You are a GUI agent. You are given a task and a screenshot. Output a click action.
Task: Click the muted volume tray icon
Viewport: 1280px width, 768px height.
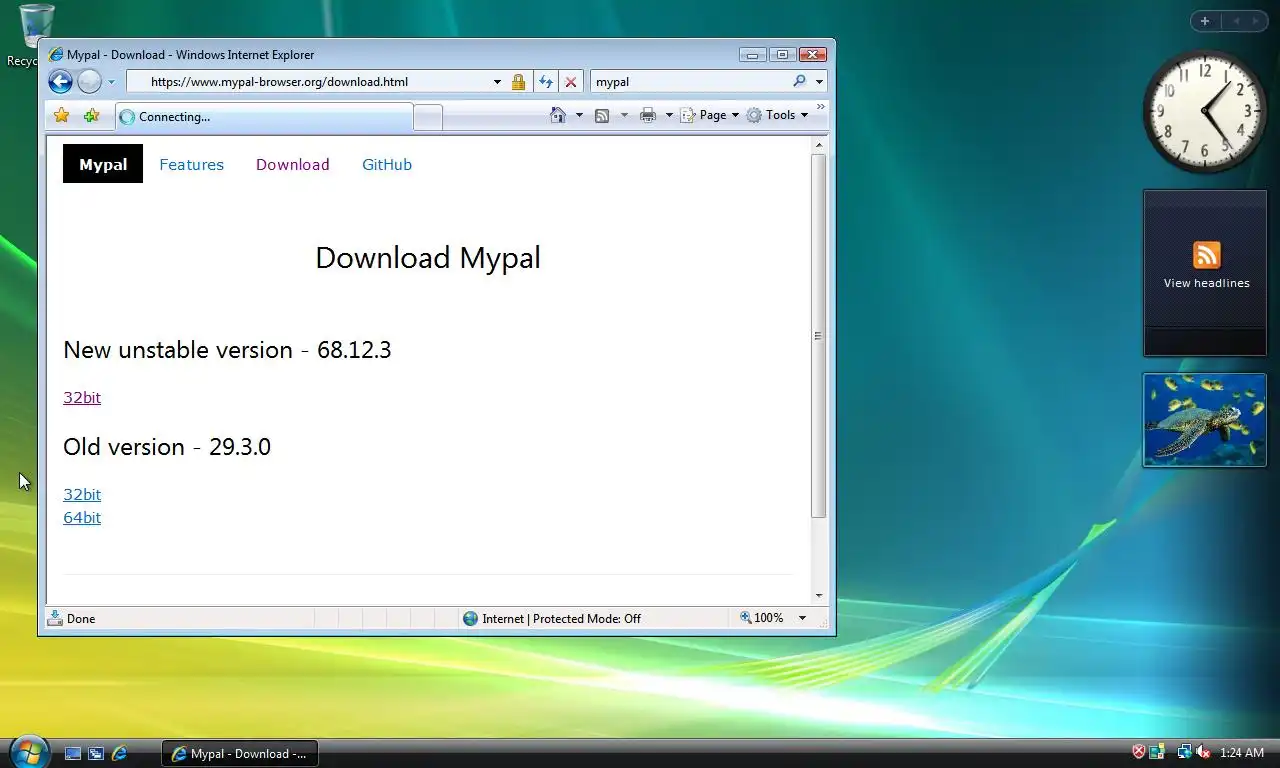click(1203, 752)
